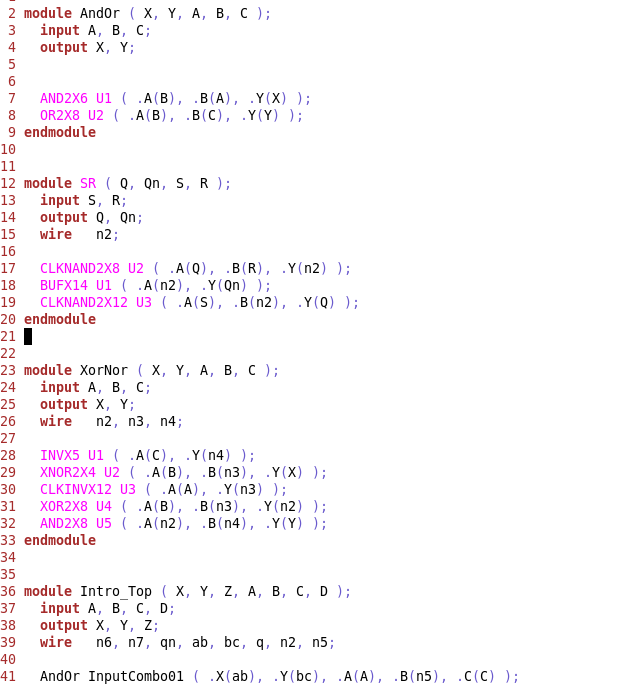The width and height of the screenshot is (630, 697).
Task: Click 'output Q, Qn;' on line 14
Action: point(91,218)
